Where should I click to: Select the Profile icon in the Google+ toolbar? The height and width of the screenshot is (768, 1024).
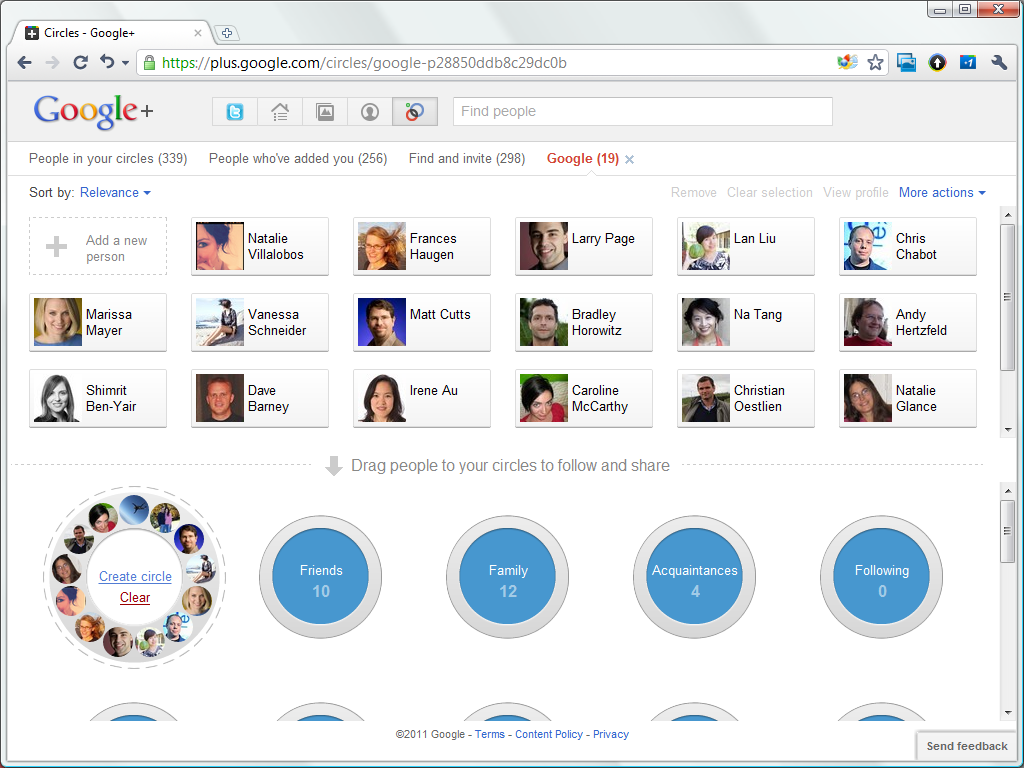click(369, 111)
